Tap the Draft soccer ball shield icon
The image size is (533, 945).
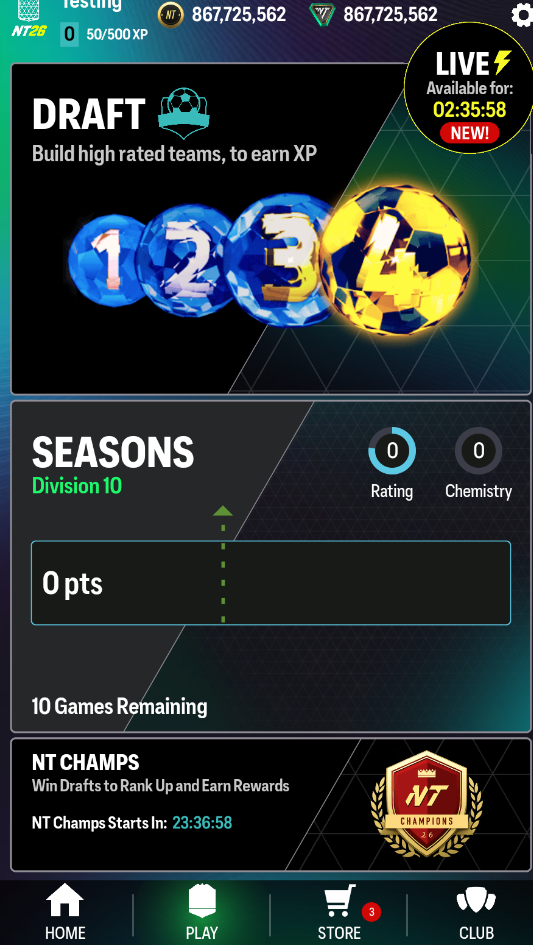pyautogui.click(x=183, y=113)
